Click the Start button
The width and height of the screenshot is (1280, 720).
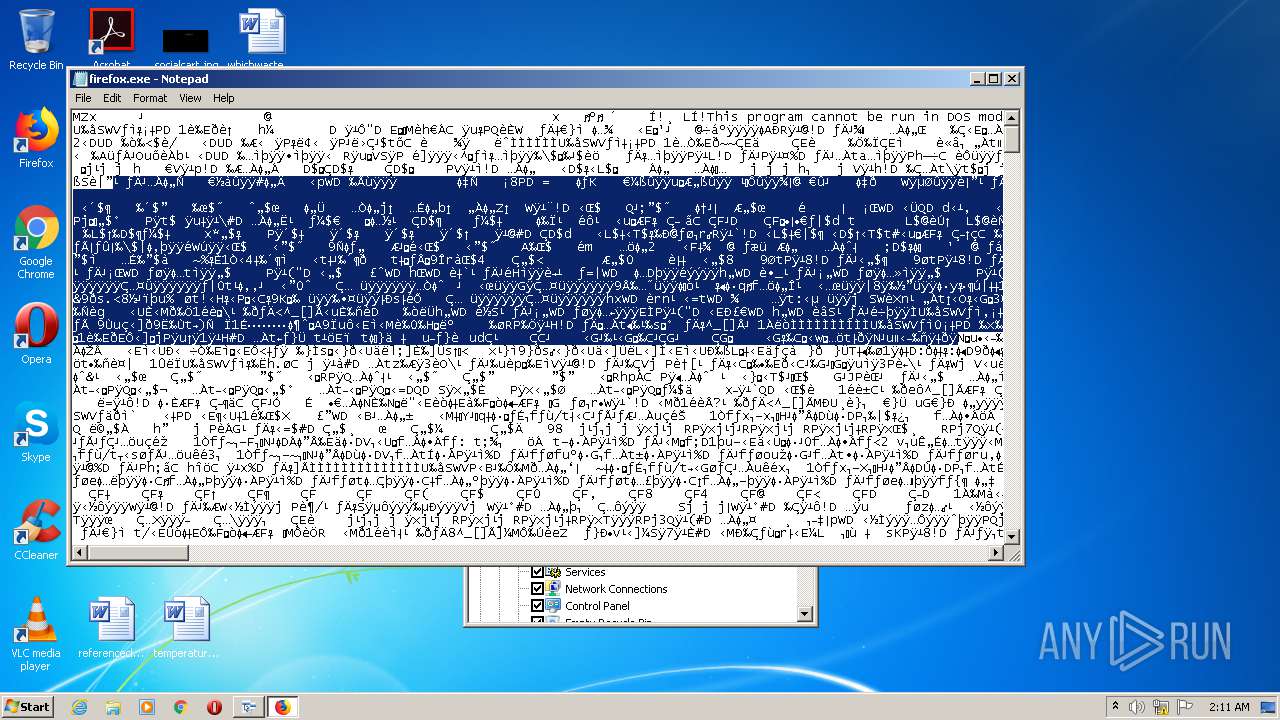(28, 707)
